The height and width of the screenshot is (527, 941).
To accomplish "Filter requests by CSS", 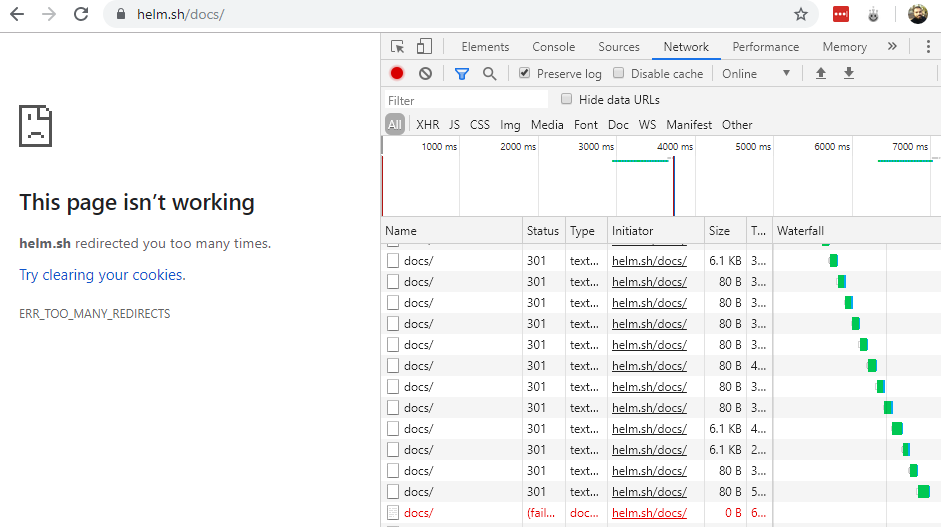I will [x=480, y=125].
